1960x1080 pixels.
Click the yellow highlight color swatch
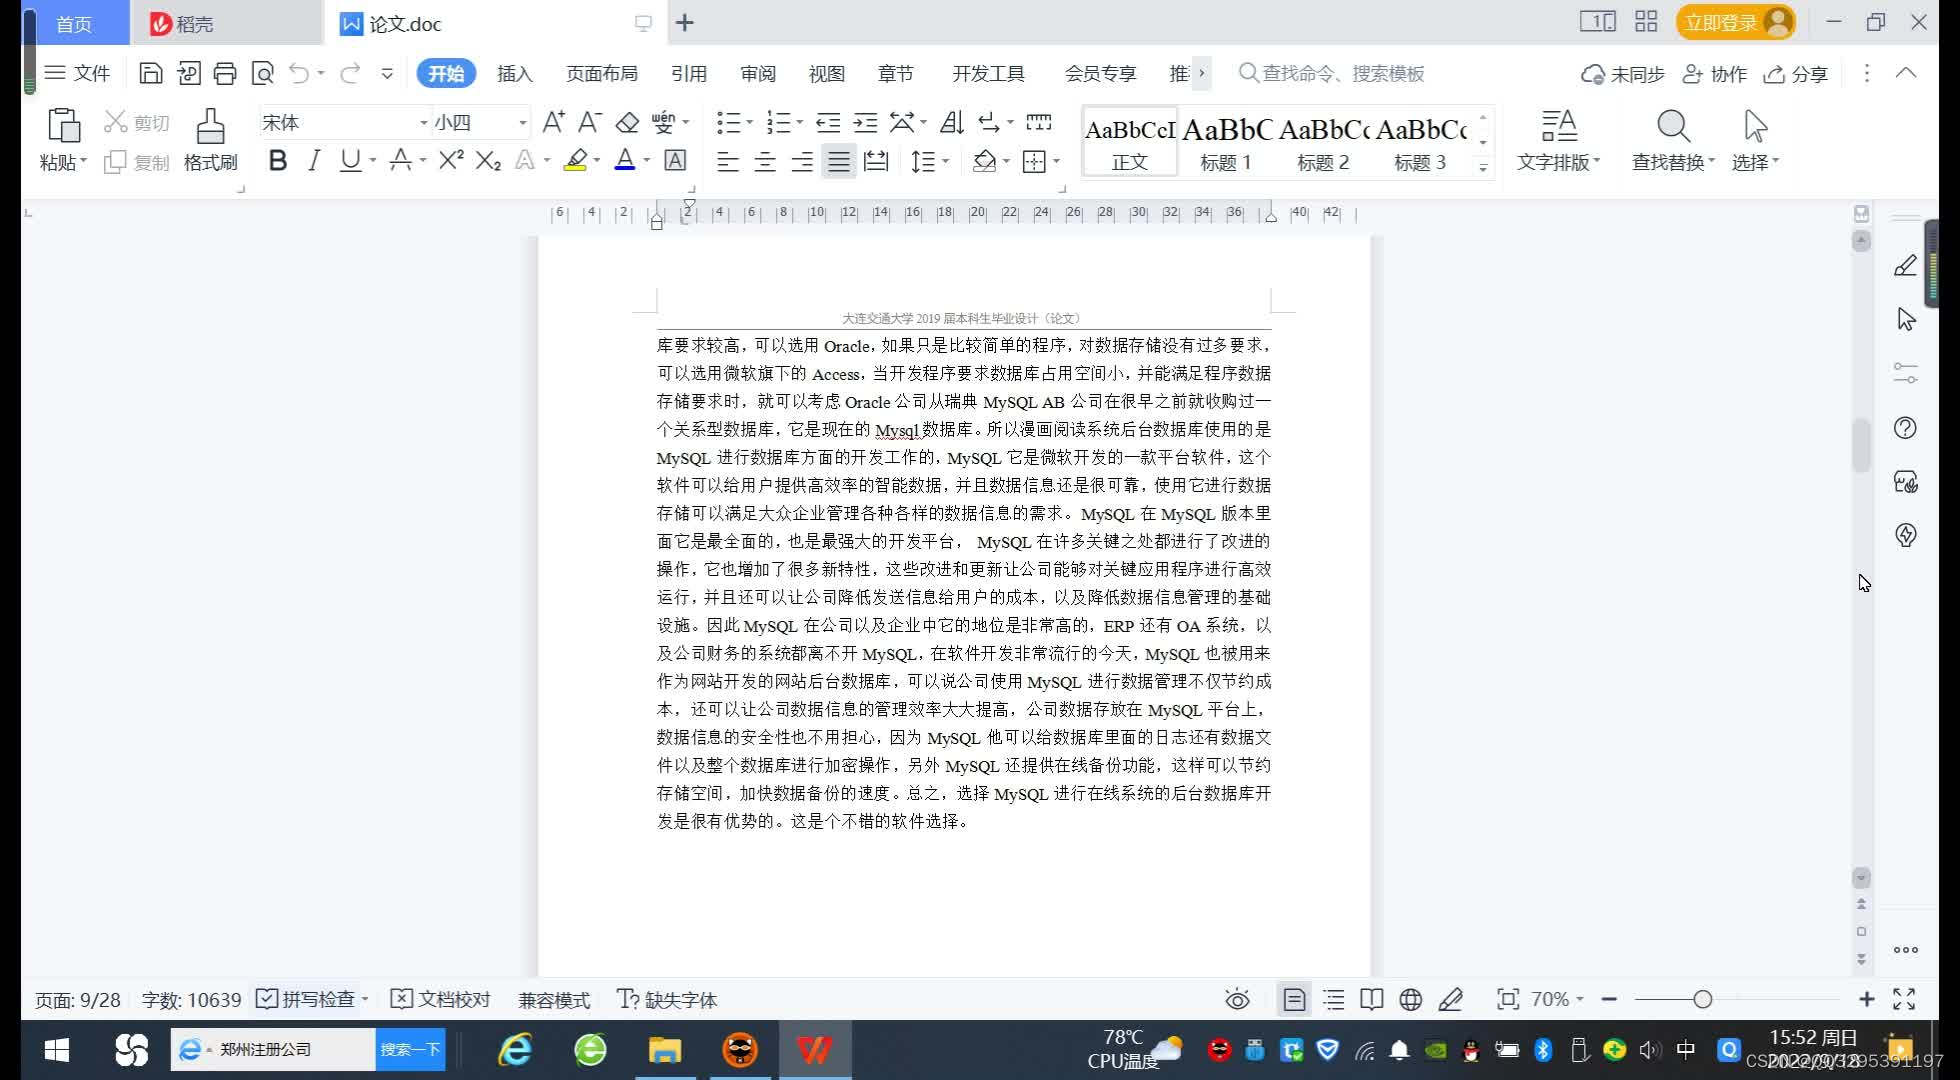(x=575, y=160)
